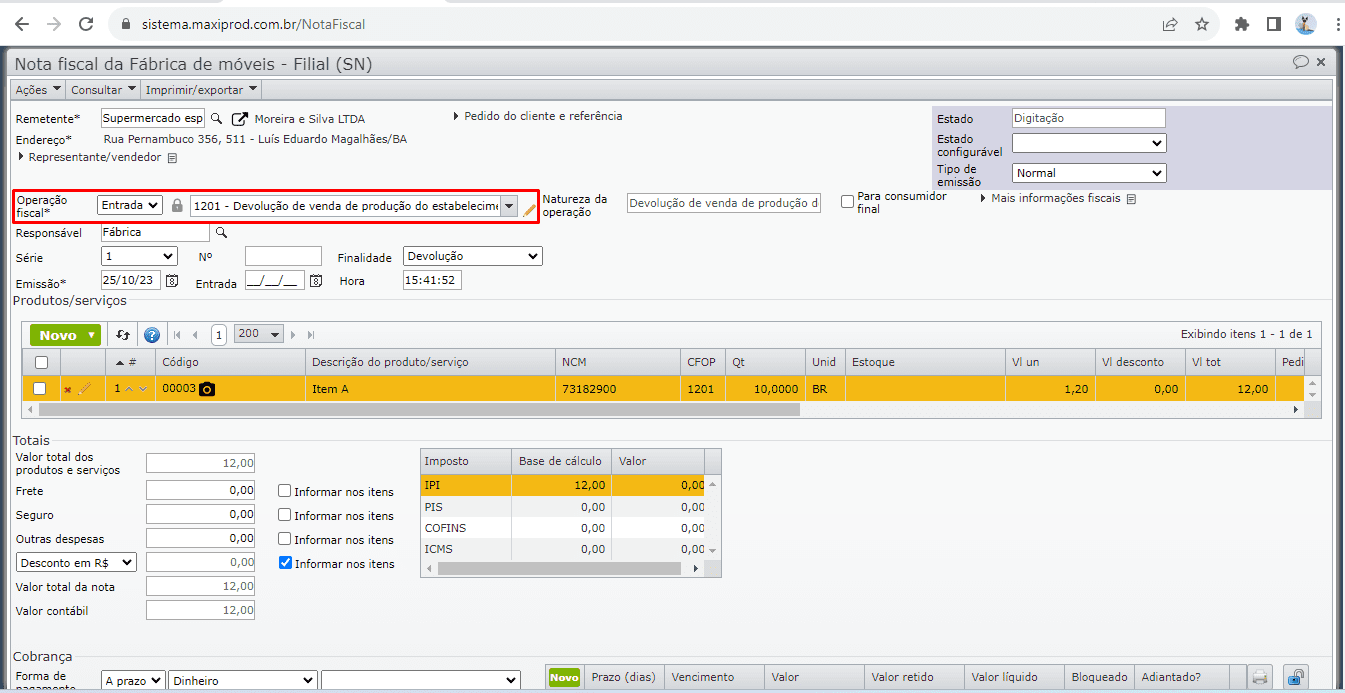Viewport: 1345px width, 693px height.
Task: Move Item A row down arrow
Action: [143, 389]
